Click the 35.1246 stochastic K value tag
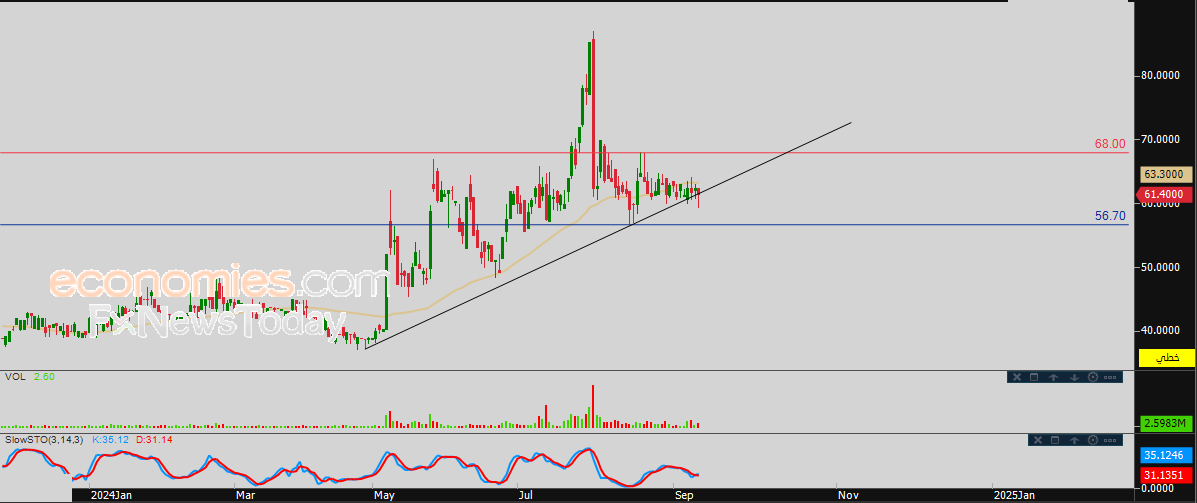 [1167, 456]
